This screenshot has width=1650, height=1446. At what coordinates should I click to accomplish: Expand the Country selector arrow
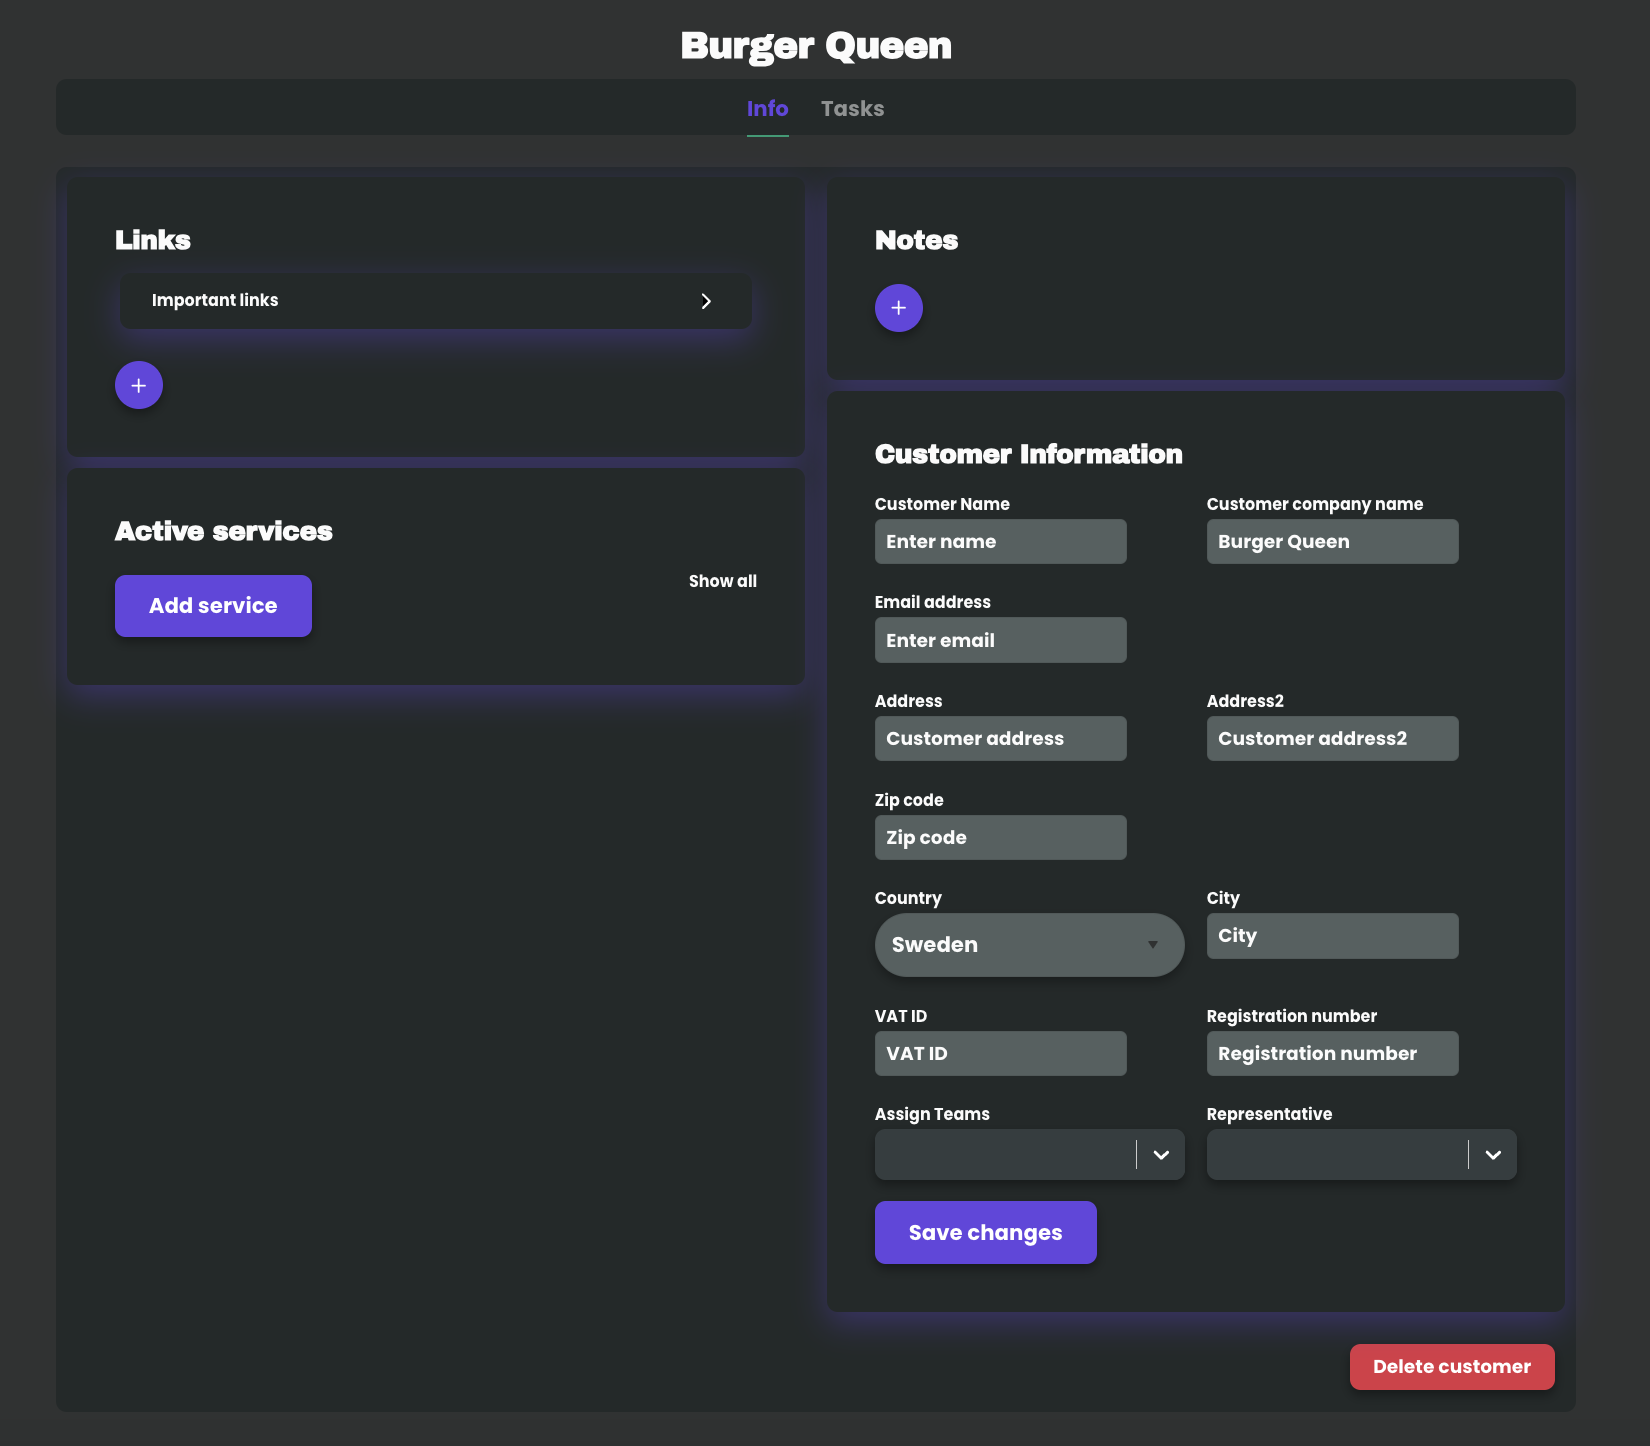pos(1154,944)
